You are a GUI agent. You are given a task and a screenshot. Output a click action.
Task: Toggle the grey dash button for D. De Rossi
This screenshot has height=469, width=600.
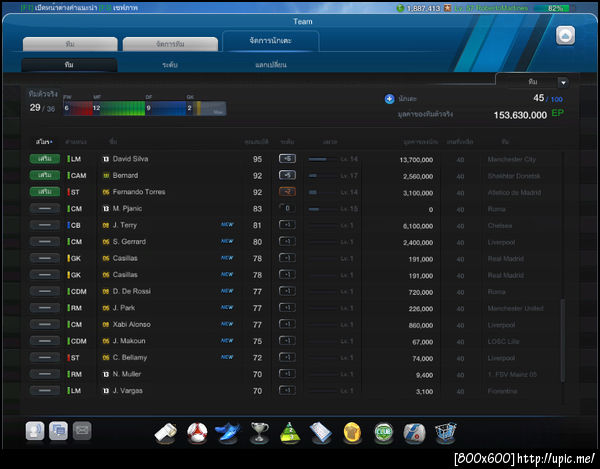45,291
